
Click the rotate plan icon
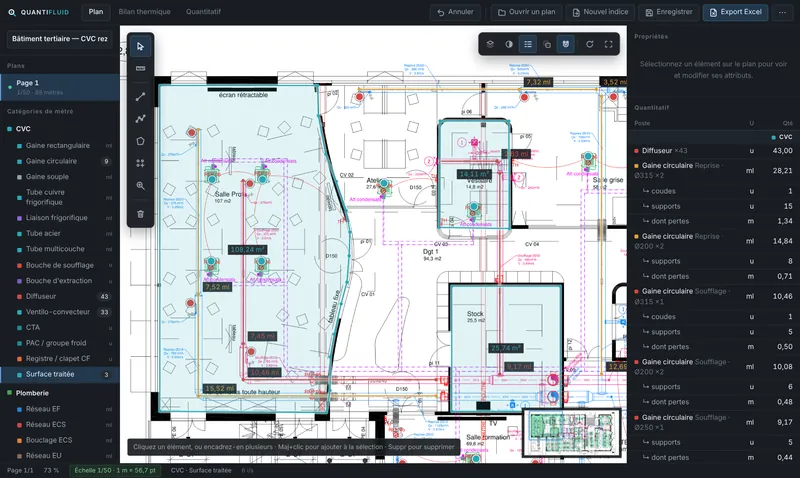tap(589, 44)
